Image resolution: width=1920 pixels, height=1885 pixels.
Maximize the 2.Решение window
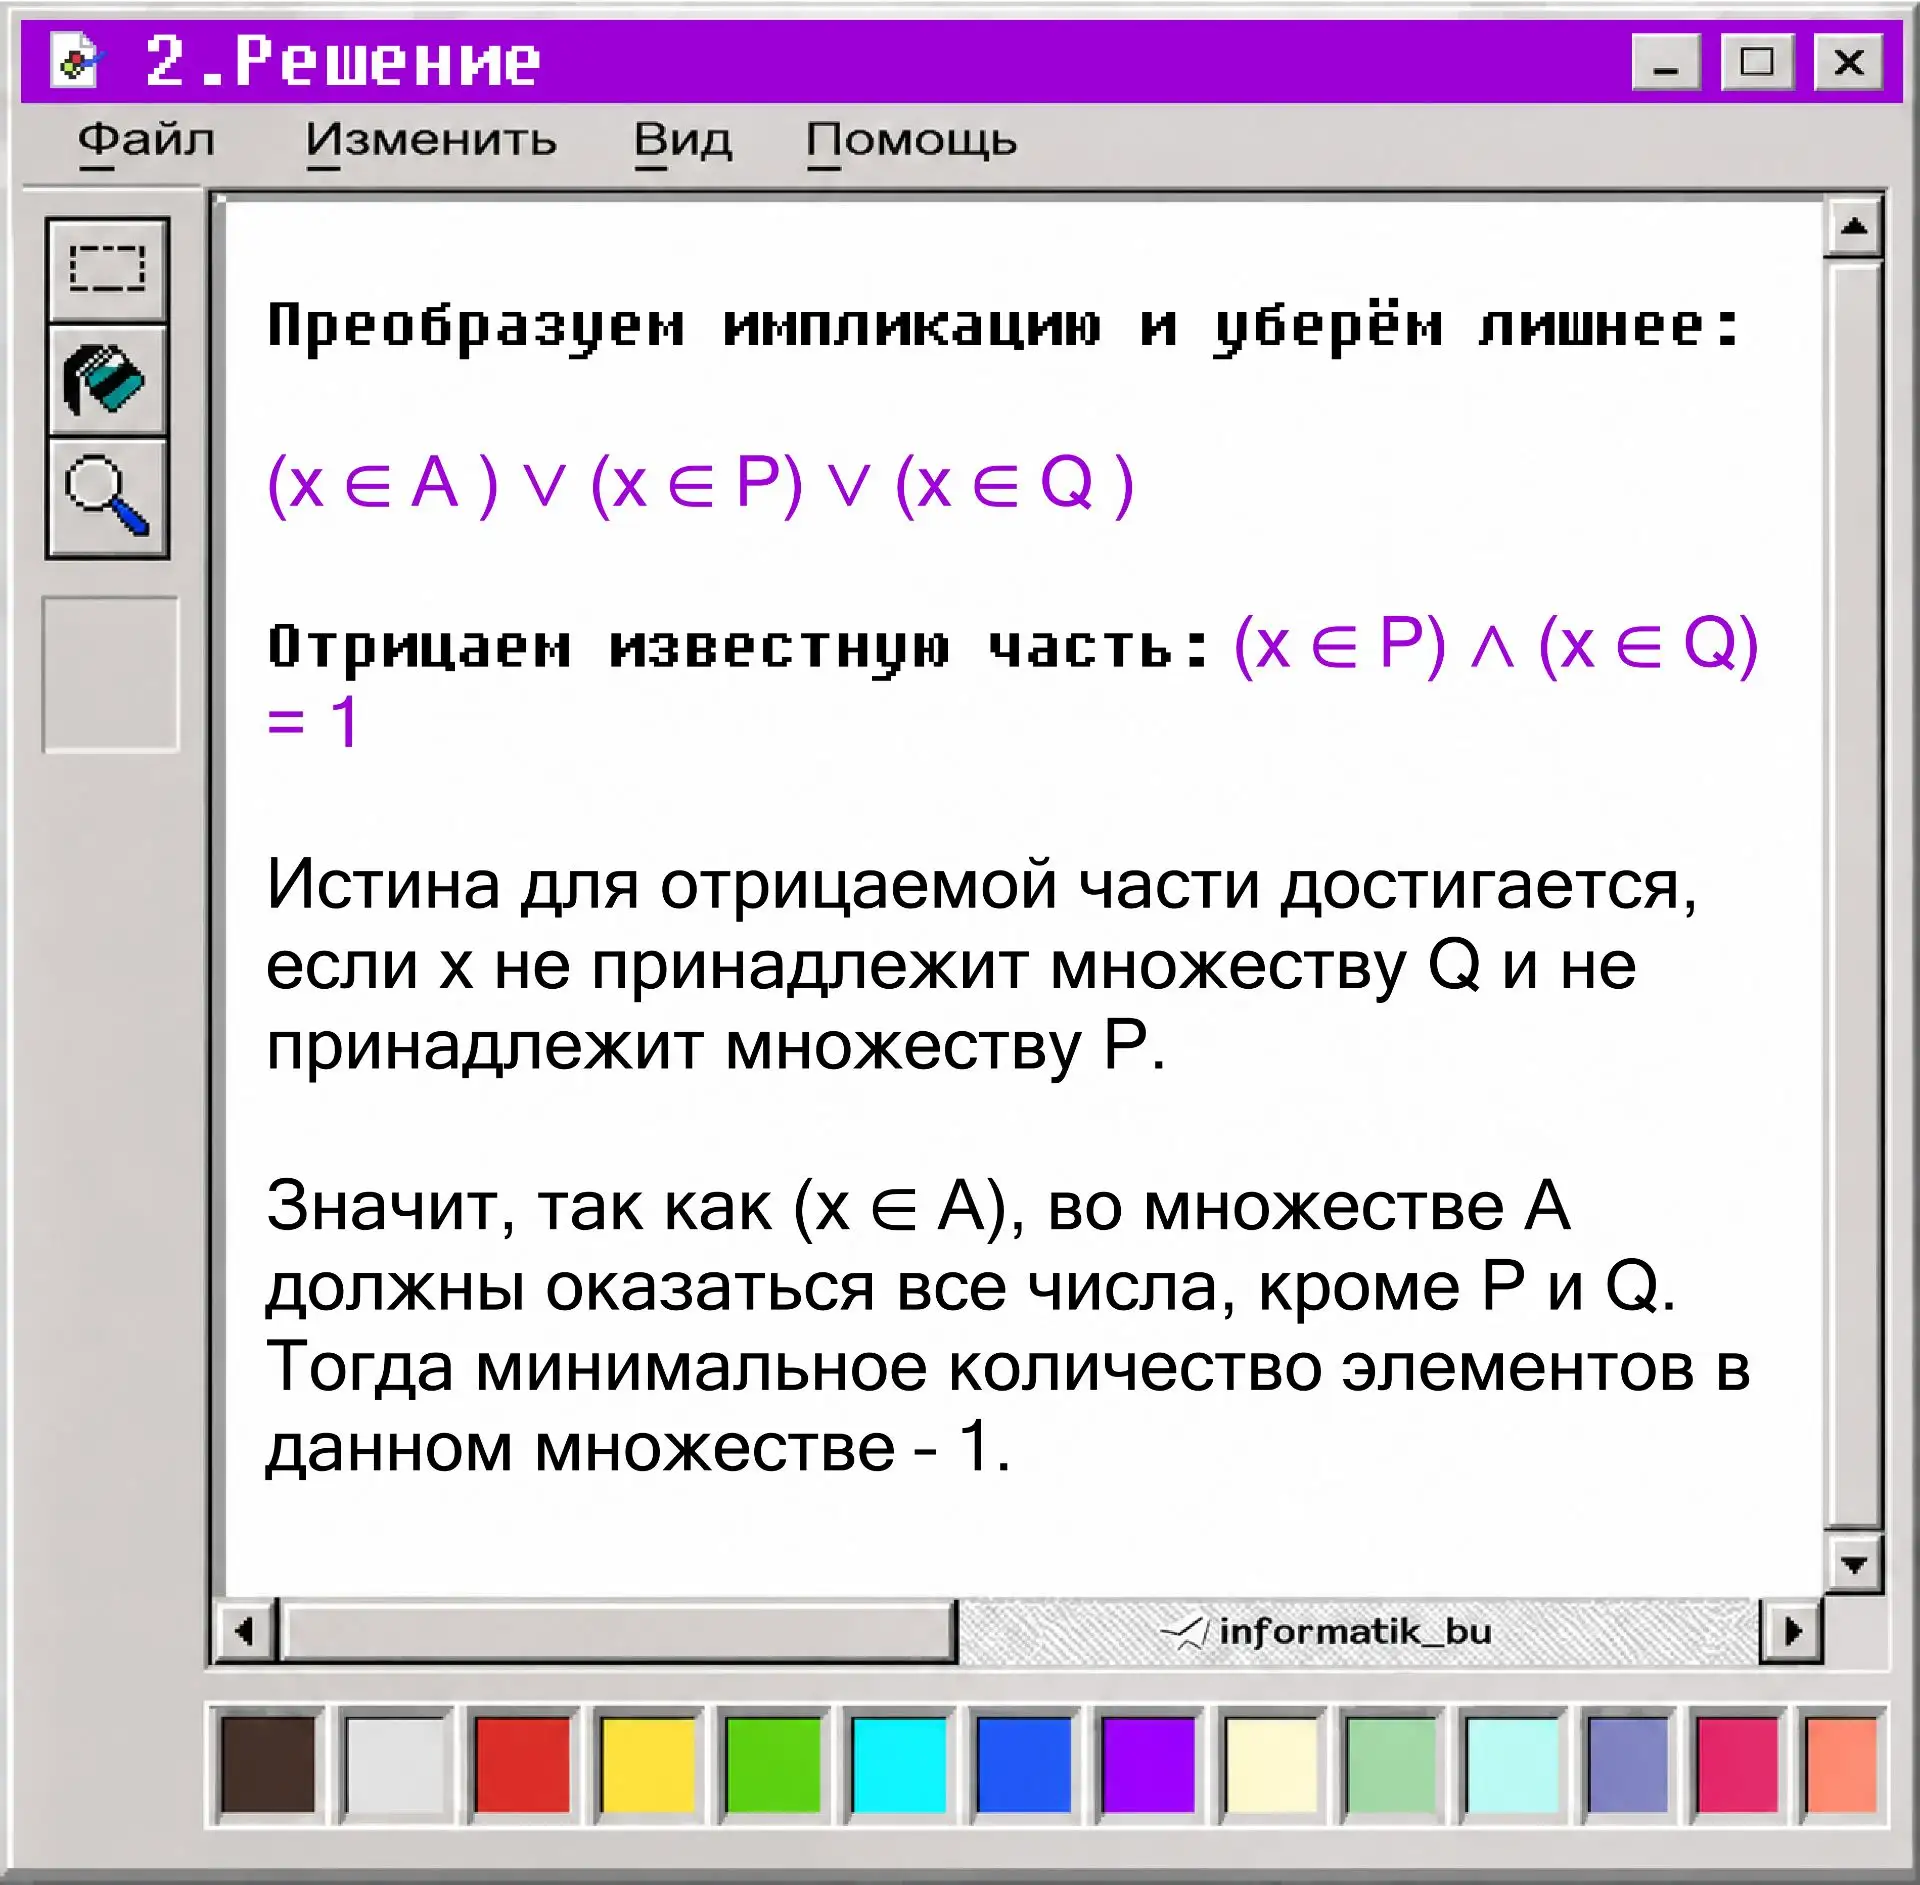coord(1757,62)
